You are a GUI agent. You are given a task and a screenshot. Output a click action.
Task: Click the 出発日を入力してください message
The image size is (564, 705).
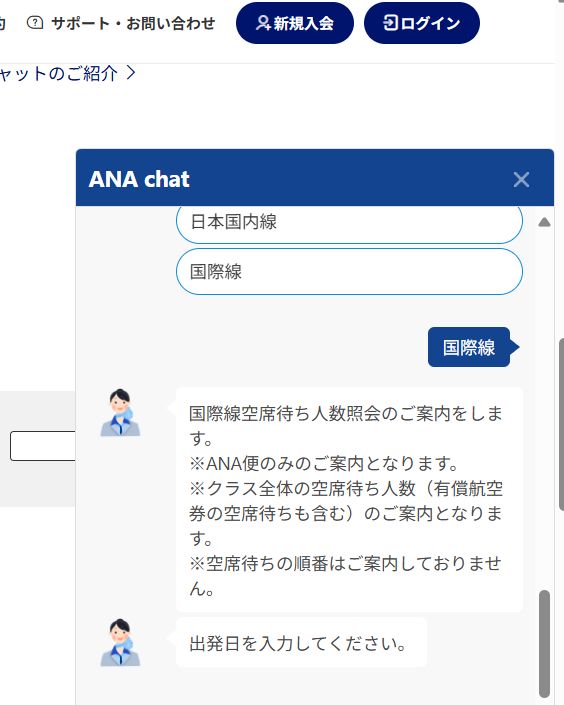click(x=301, y=642)
